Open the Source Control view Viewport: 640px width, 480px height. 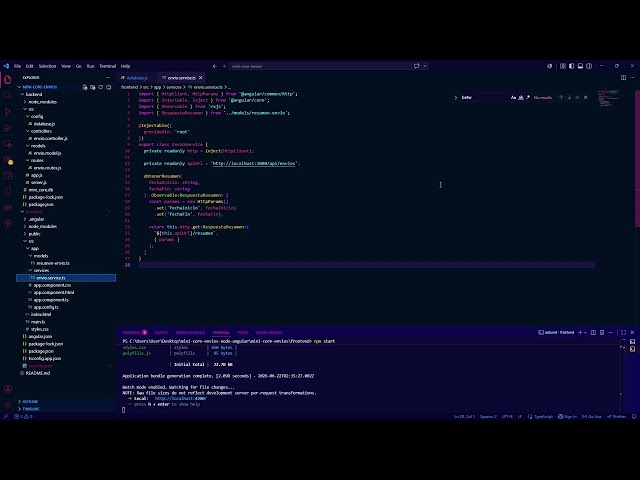(8, 111)
